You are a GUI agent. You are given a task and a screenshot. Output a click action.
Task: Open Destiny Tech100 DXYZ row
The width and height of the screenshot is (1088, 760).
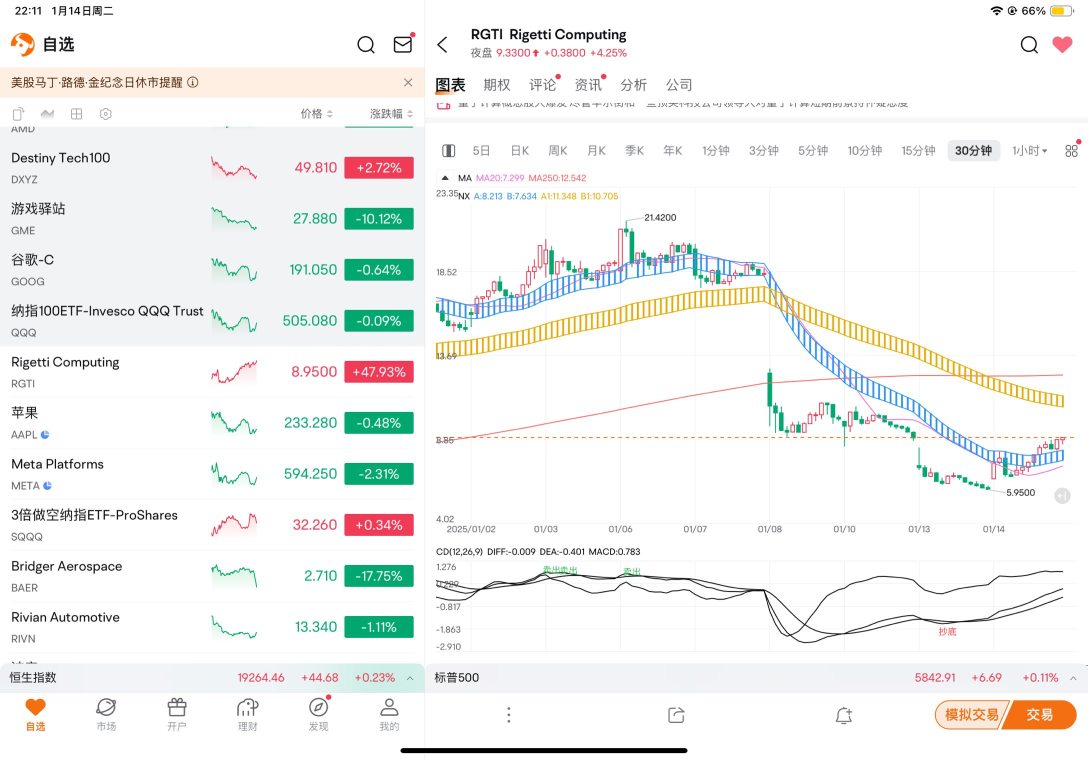click(x=212, y=168)
